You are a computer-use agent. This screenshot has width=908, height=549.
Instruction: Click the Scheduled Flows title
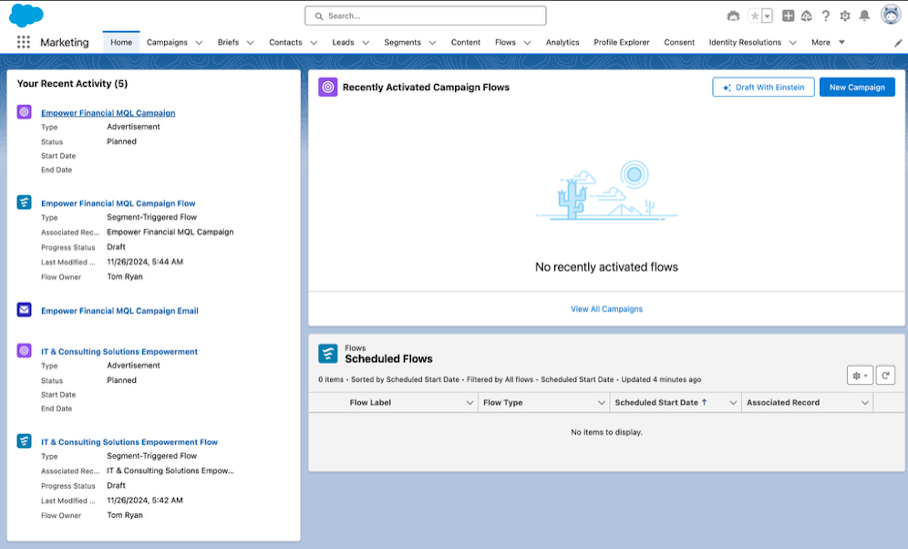click(x=389, y=359)
